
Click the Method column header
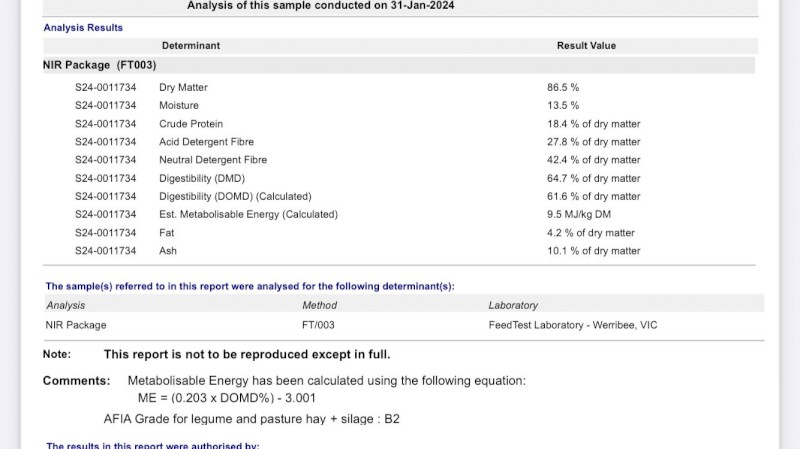coord(319,305)
